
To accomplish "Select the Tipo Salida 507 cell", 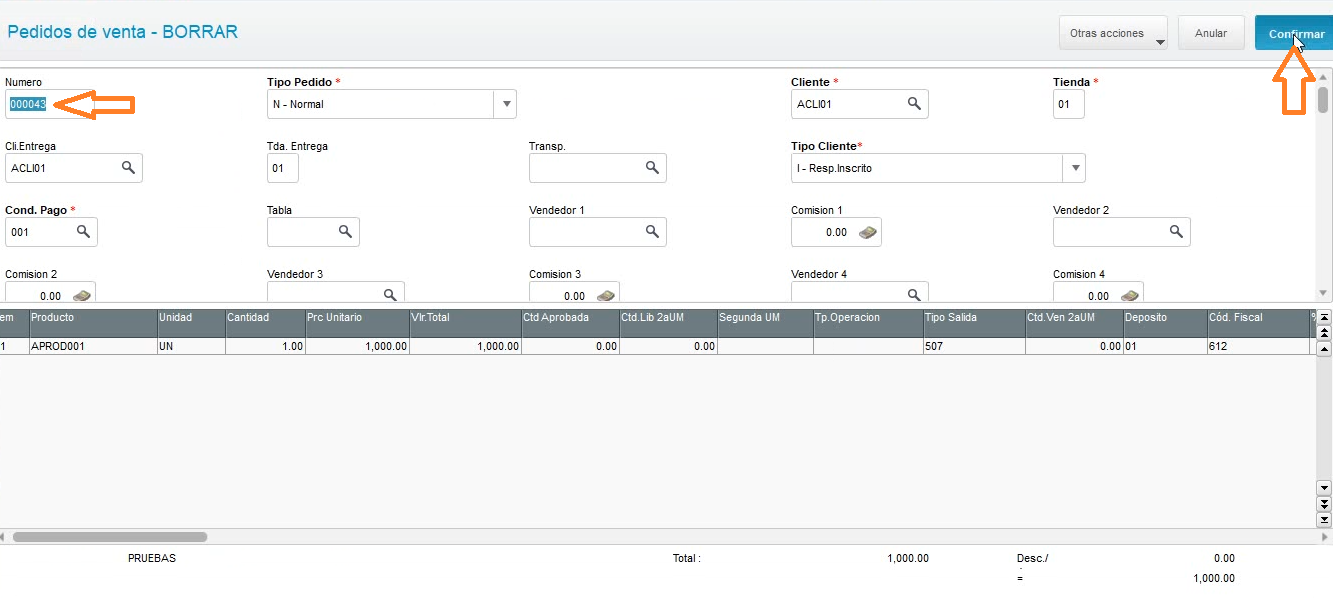I will [x=974, y=346].
